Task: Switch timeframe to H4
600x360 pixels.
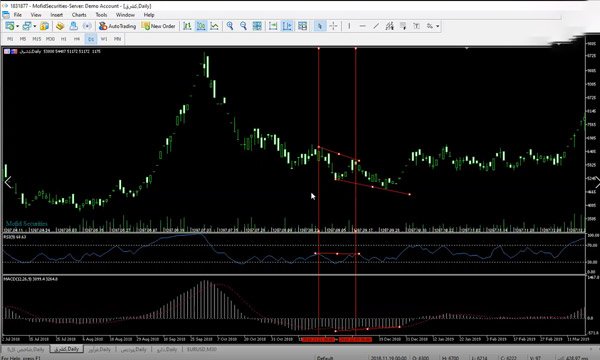Action: [77, 39]
